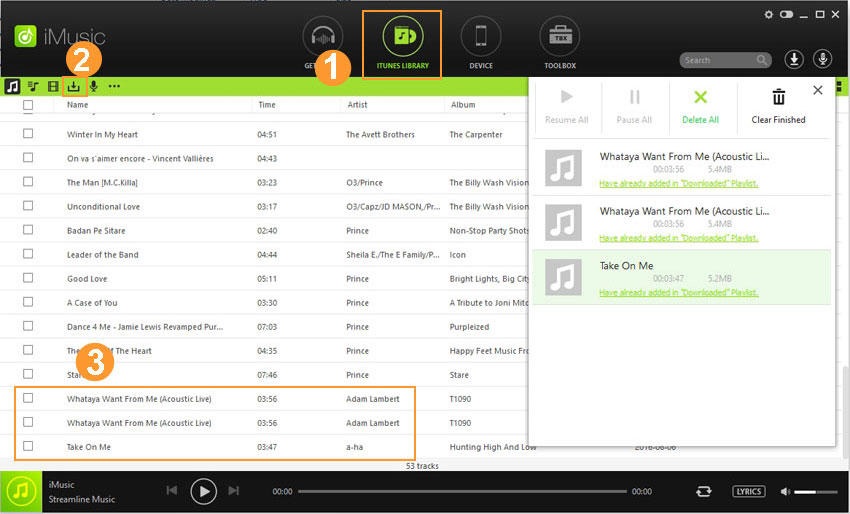
Task: Click the search magnifier icon
Action: 762,60
